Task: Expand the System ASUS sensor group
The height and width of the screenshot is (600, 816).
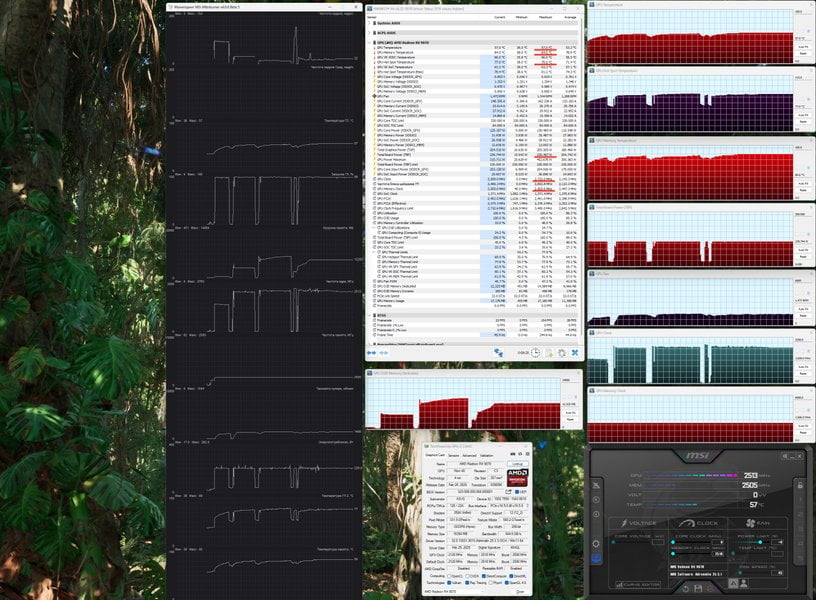Action: point(369,23)
